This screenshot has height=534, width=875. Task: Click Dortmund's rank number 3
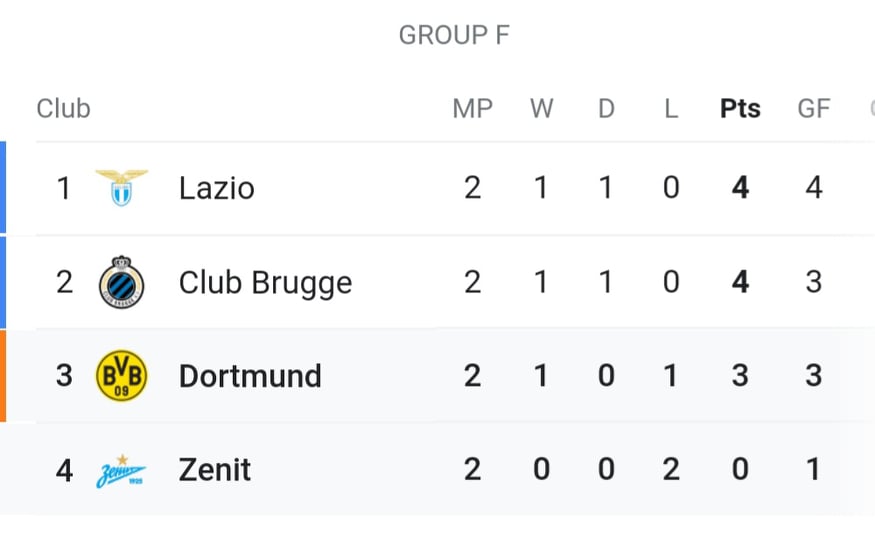[x=64, y=376]
